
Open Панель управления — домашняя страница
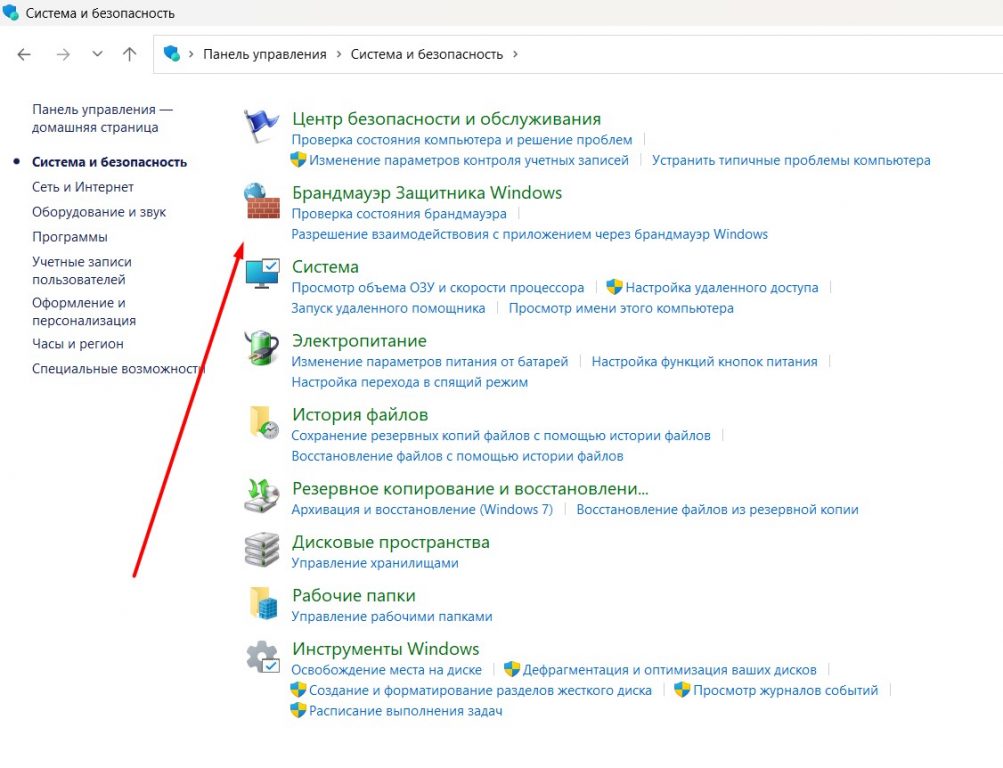tap(102, 118)
